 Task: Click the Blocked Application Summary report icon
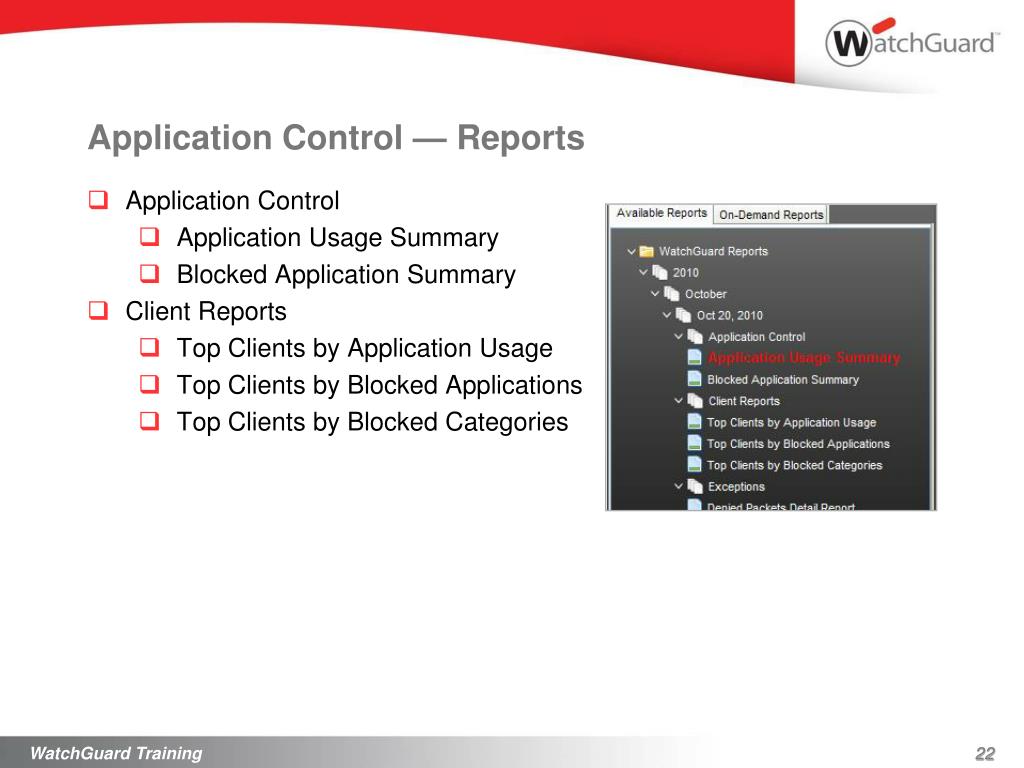click(x=694, y=379)
